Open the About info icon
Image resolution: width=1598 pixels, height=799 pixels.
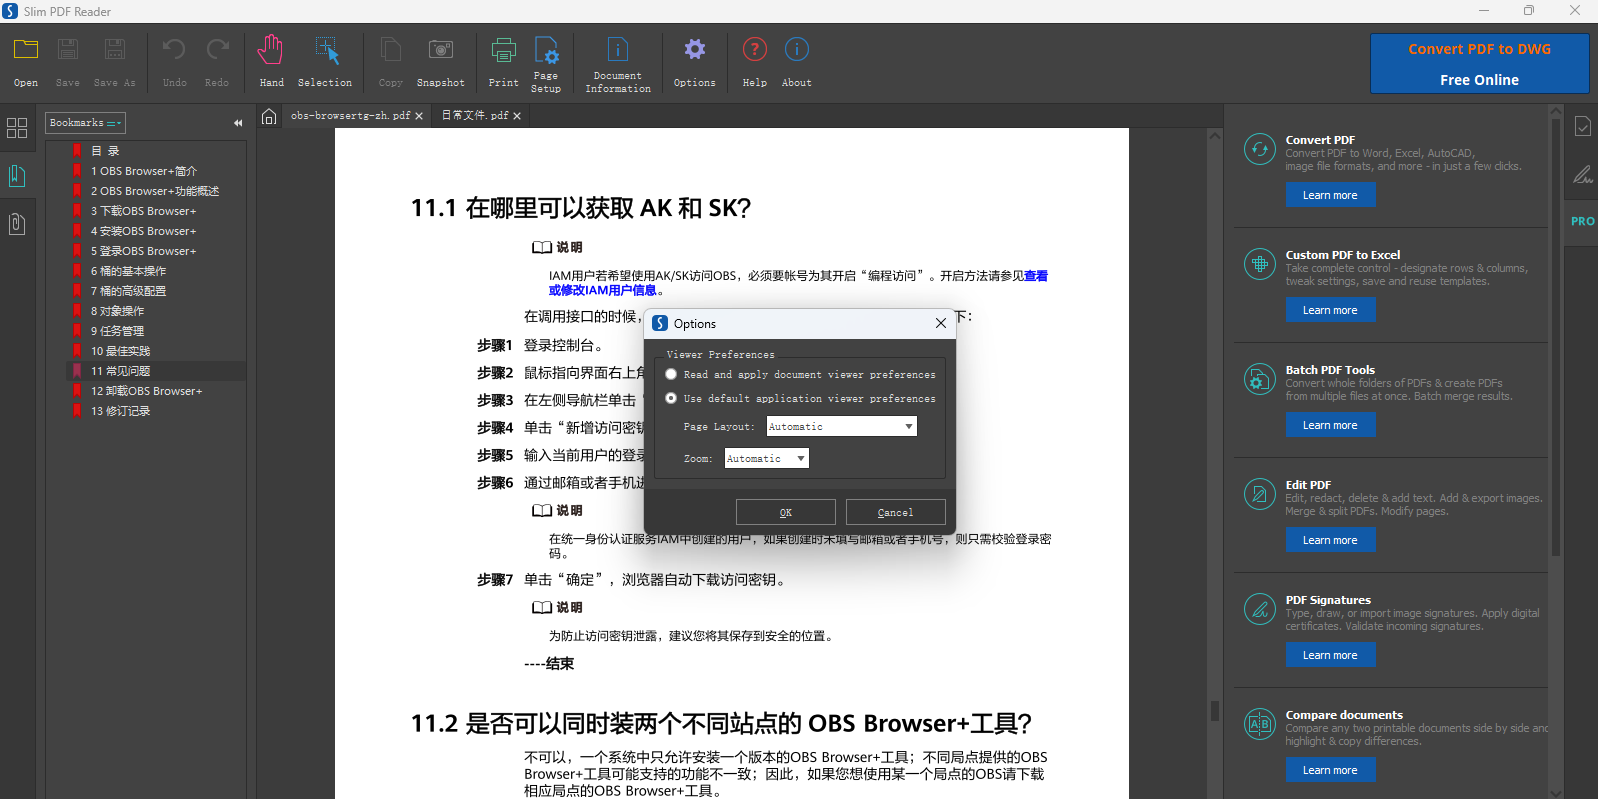(796, 50)
